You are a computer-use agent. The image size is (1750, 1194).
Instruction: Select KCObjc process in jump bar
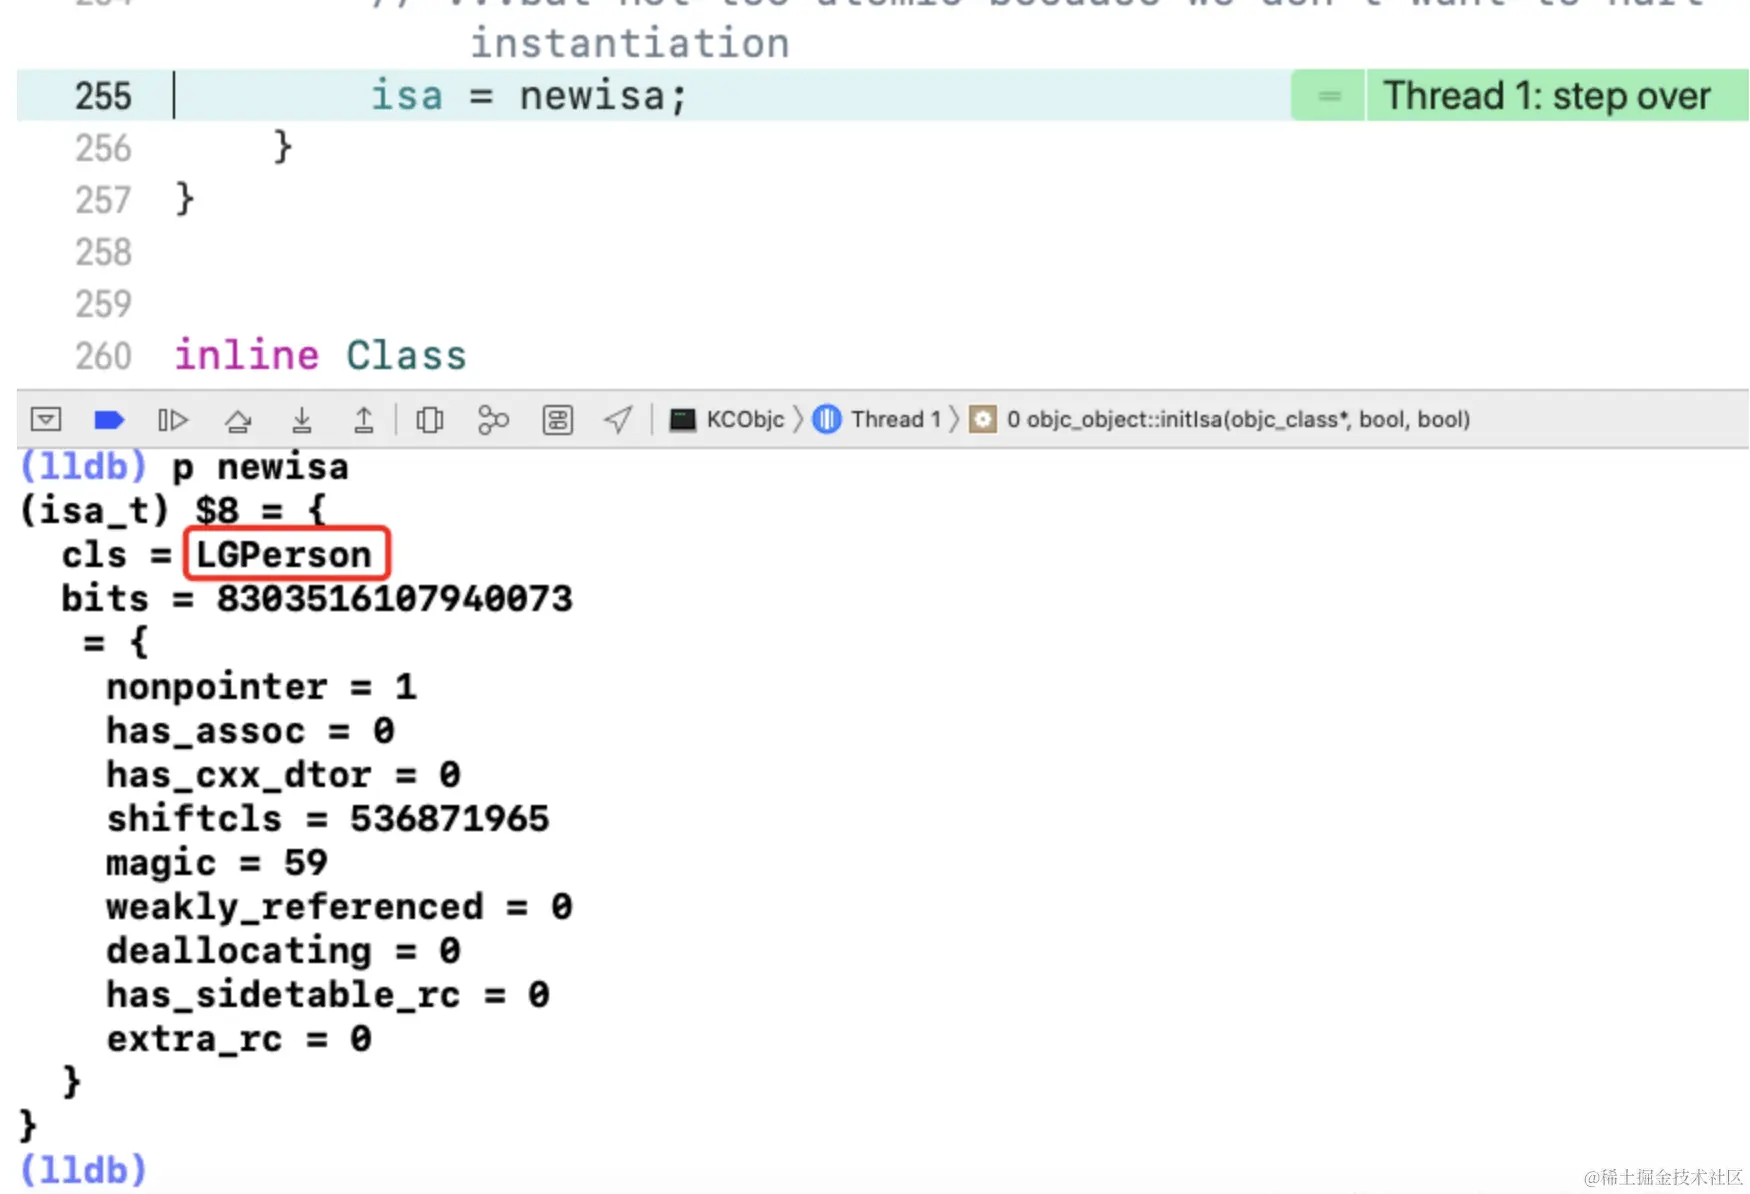(727, 419)
